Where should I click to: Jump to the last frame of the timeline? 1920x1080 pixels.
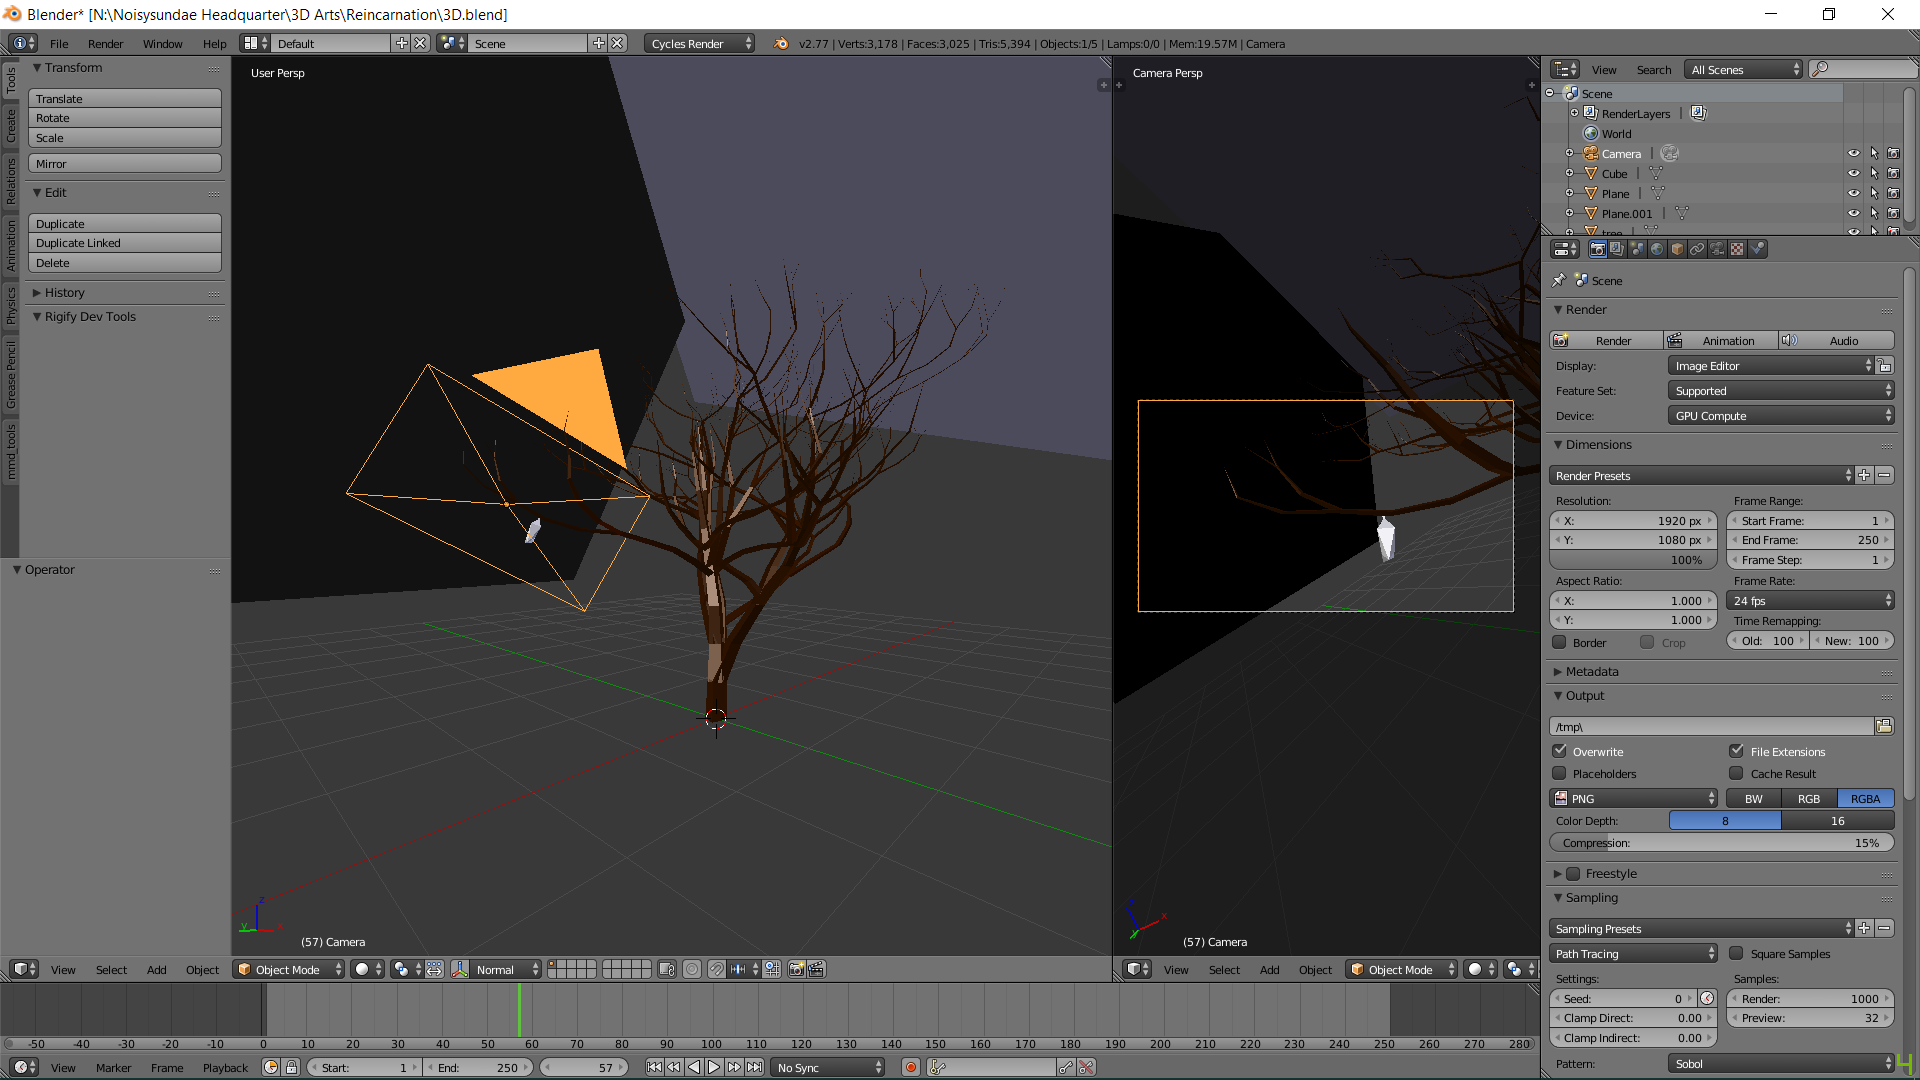[754, 1067]
